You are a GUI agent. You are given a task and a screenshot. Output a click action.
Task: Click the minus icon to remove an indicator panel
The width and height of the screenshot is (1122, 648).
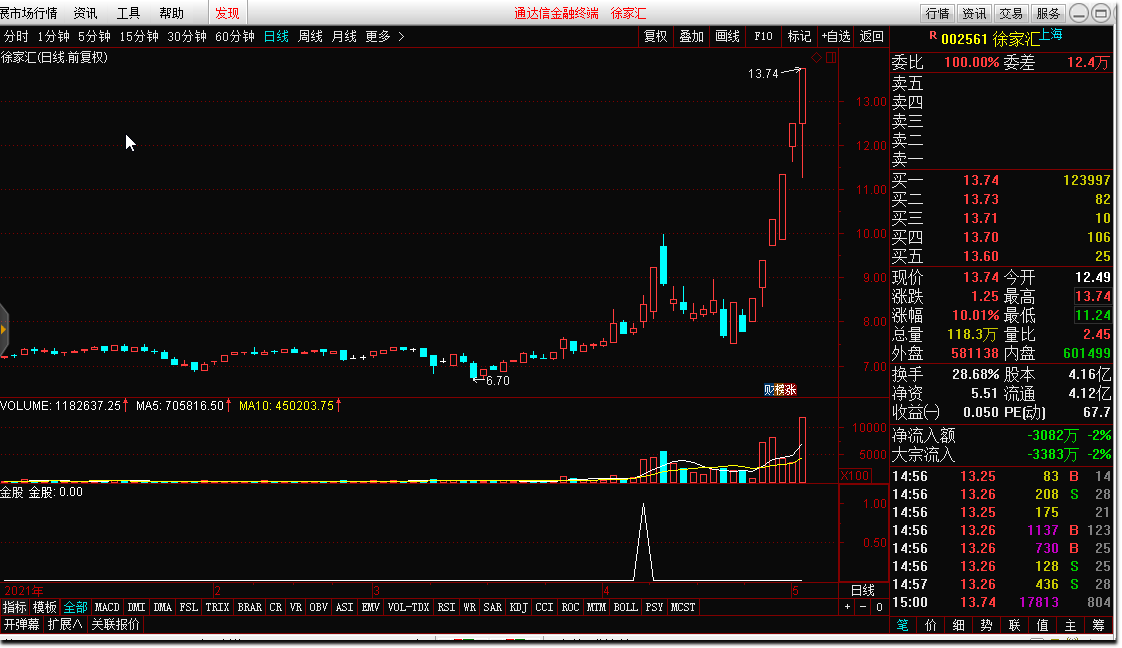(863, 607)
